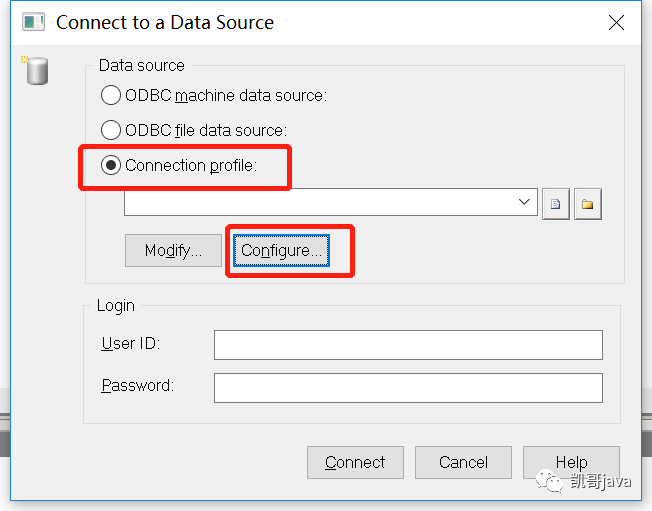652x511 pixels.
Task: Click the connection profile file select icon
Action: click(x=556, y=204)
